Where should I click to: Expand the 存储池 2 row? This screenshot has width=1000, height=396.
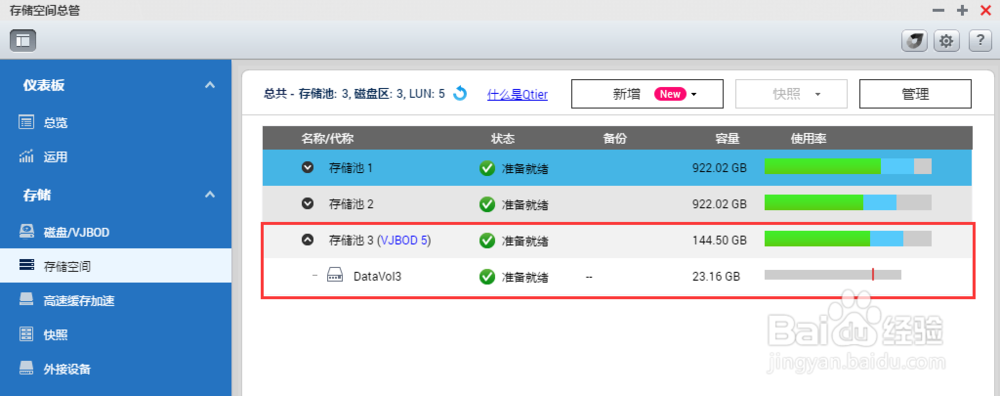307,203
